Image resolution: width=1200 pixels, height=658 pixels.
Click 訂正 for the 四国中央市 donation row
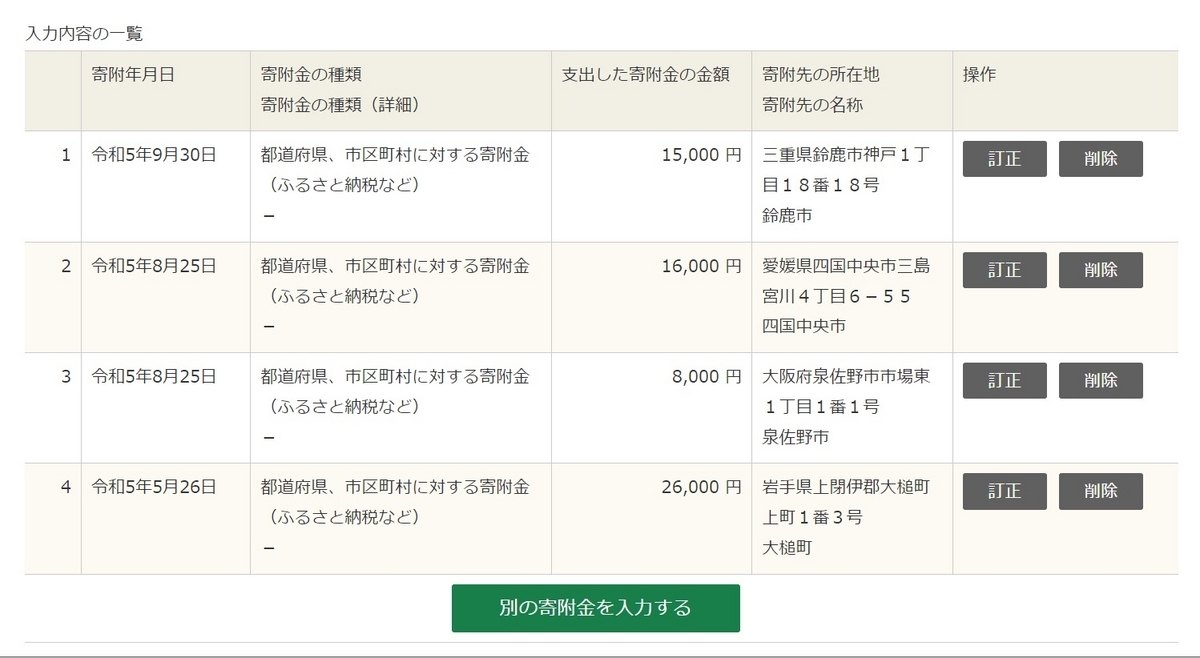point(1005,270)
